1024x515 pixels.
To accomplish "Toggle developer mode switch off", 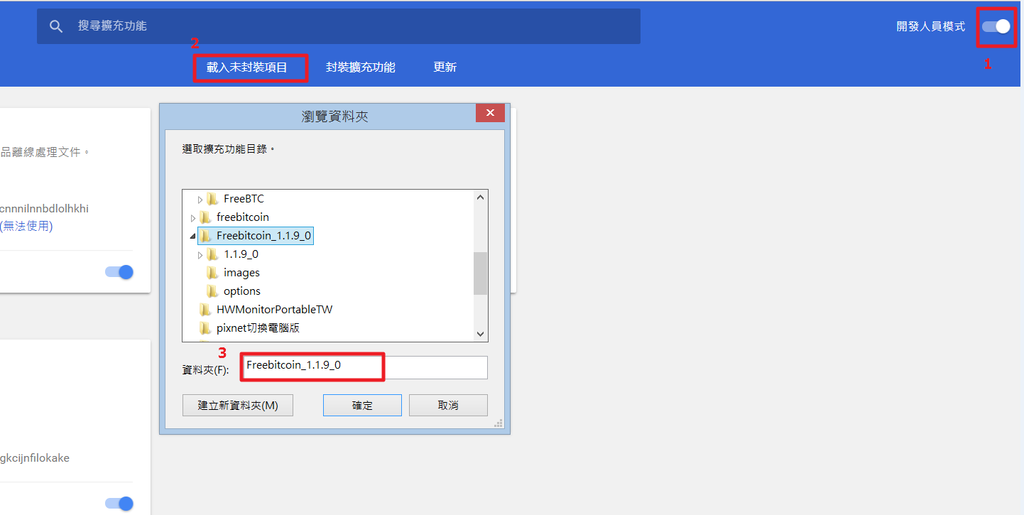I will (x=996, y=26).
